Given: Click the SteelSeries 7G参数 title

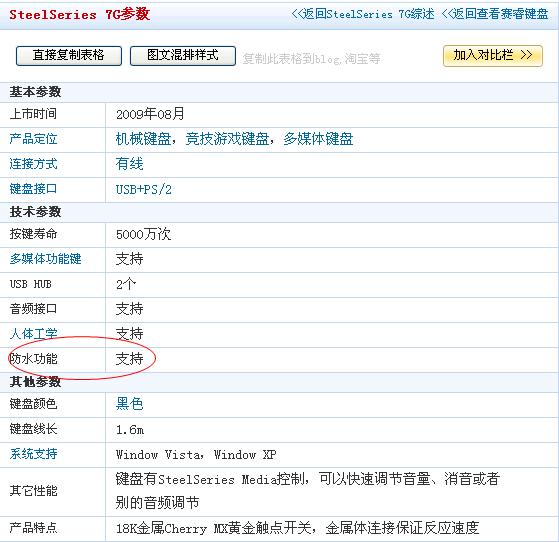Looking at the screenshot, I should tap(80, 15).
